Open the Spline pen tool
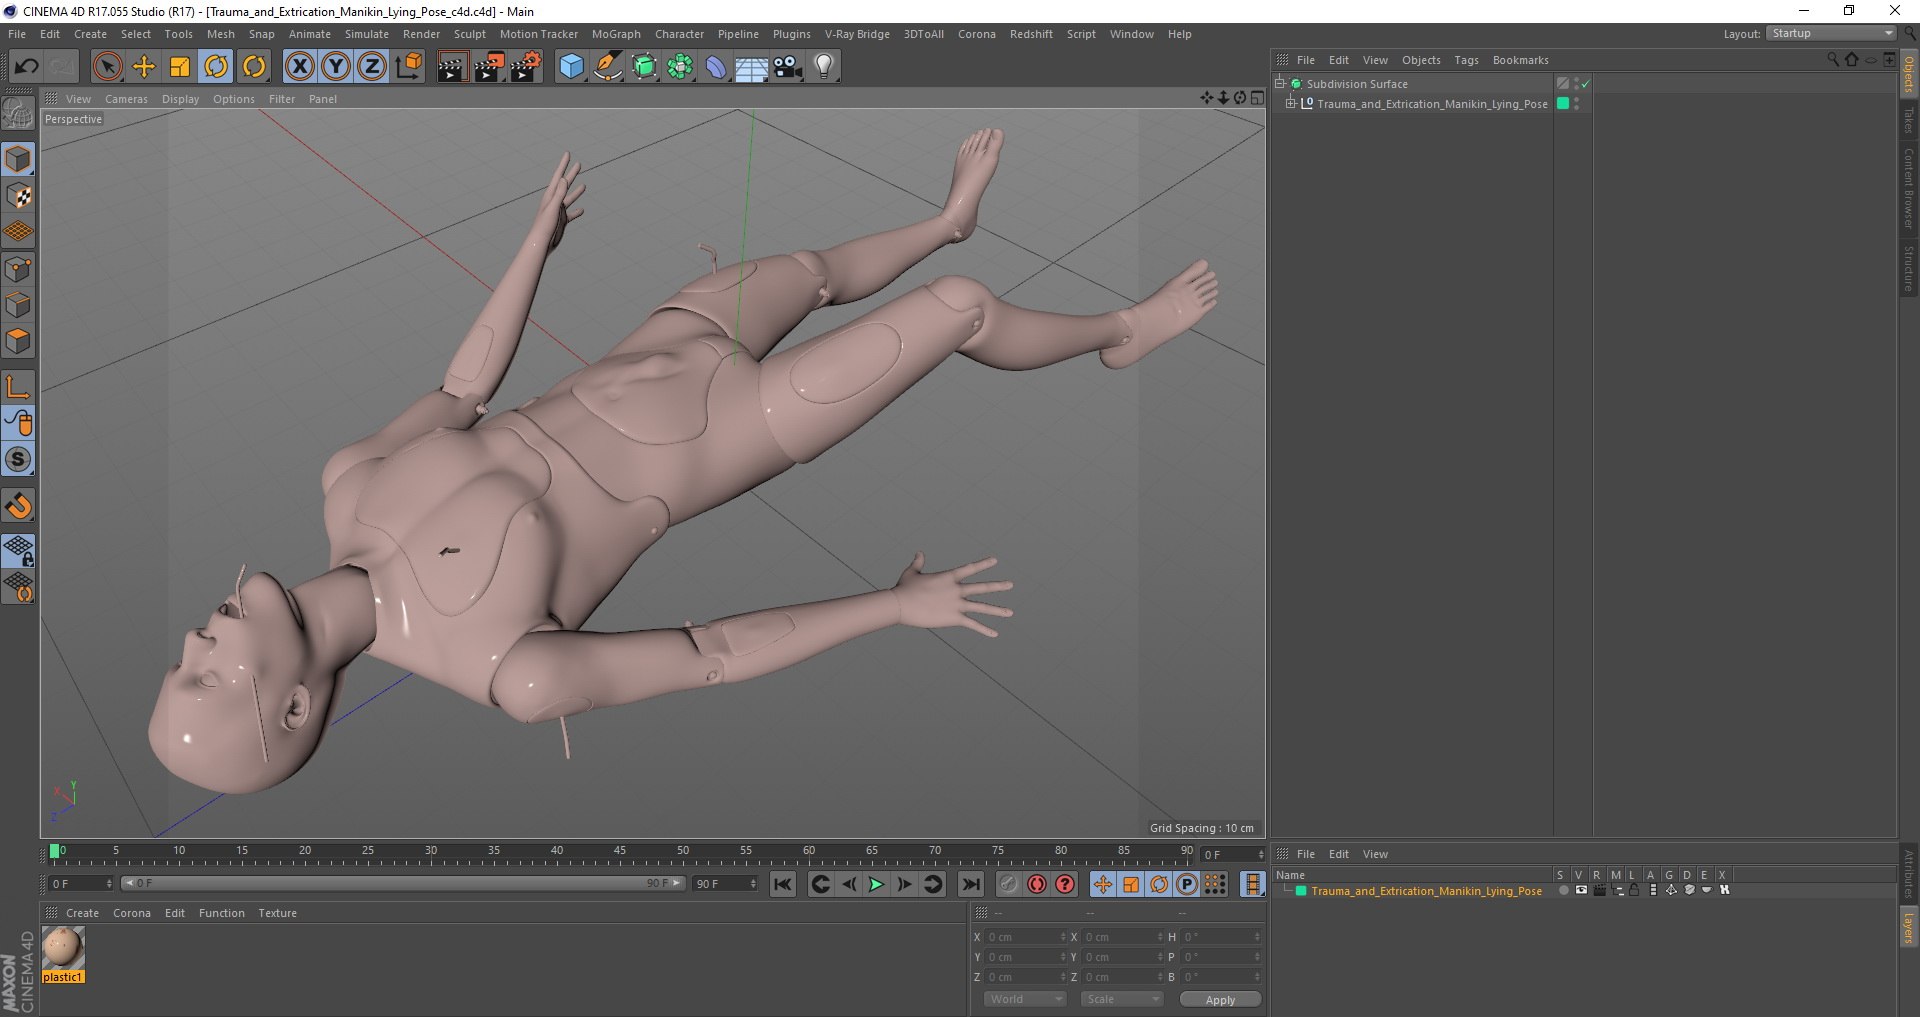This screenshot has width=1920, height=1017. [608, 67]
